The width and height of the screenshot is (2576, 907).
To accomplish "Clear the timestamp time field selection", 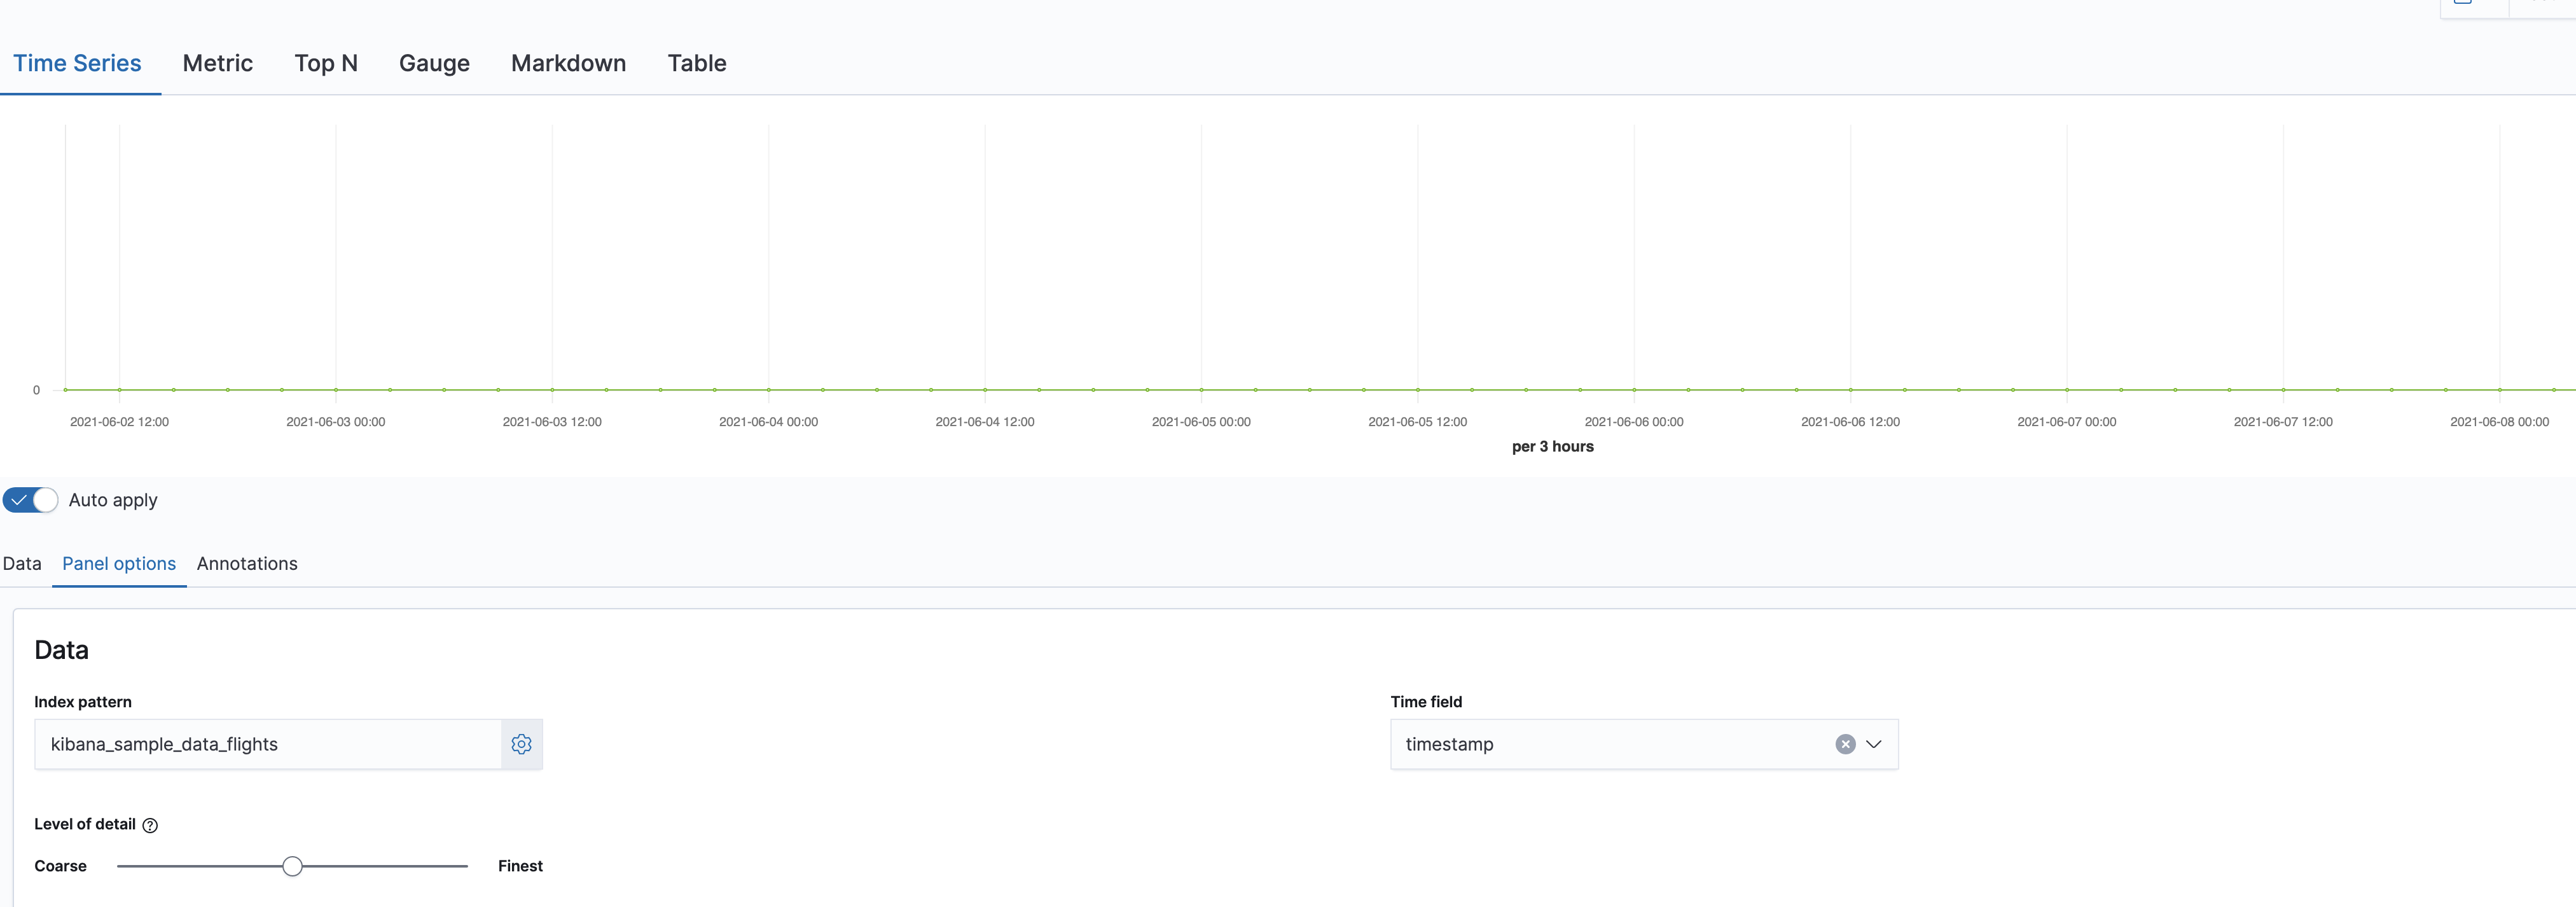I will [1845, 744].
